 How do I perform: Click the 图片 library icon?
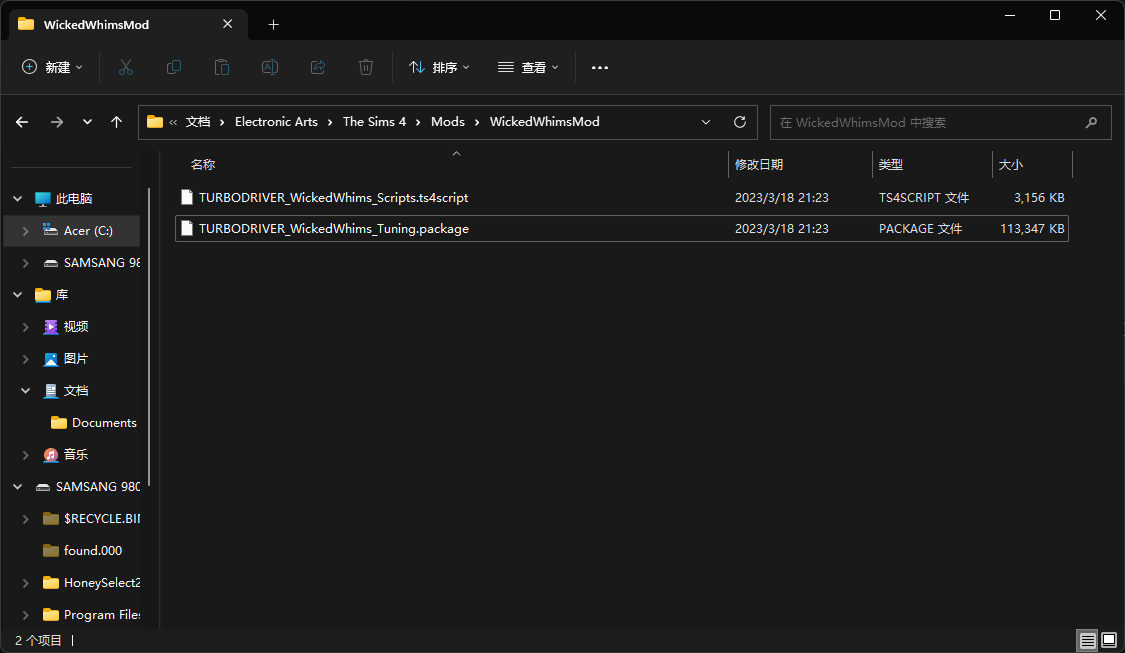point(51,359)
